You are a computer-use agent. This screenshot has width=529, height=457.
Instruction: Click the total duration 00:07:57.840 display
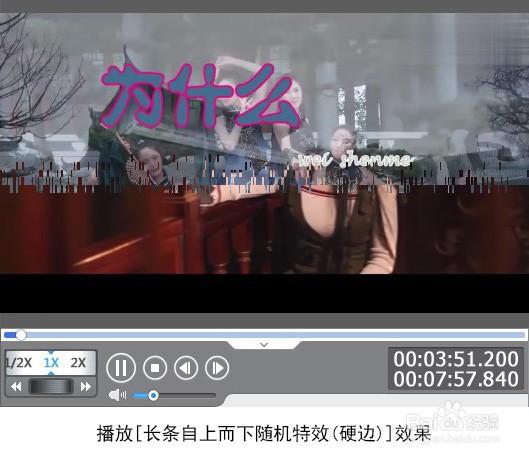coord(456,379)
